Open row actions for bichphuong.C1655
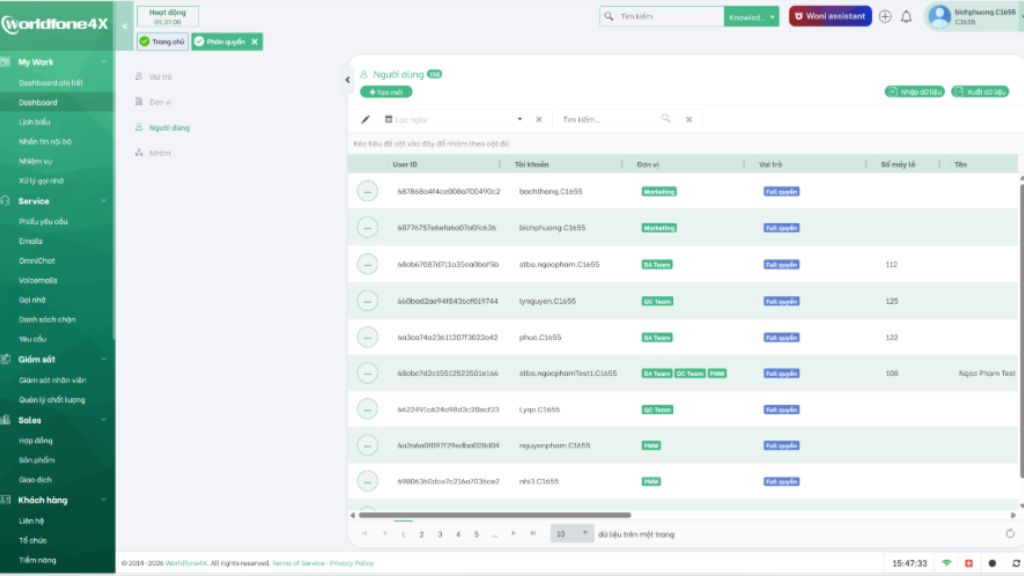This screenshot has width=1024, height=576. [368, 228]
